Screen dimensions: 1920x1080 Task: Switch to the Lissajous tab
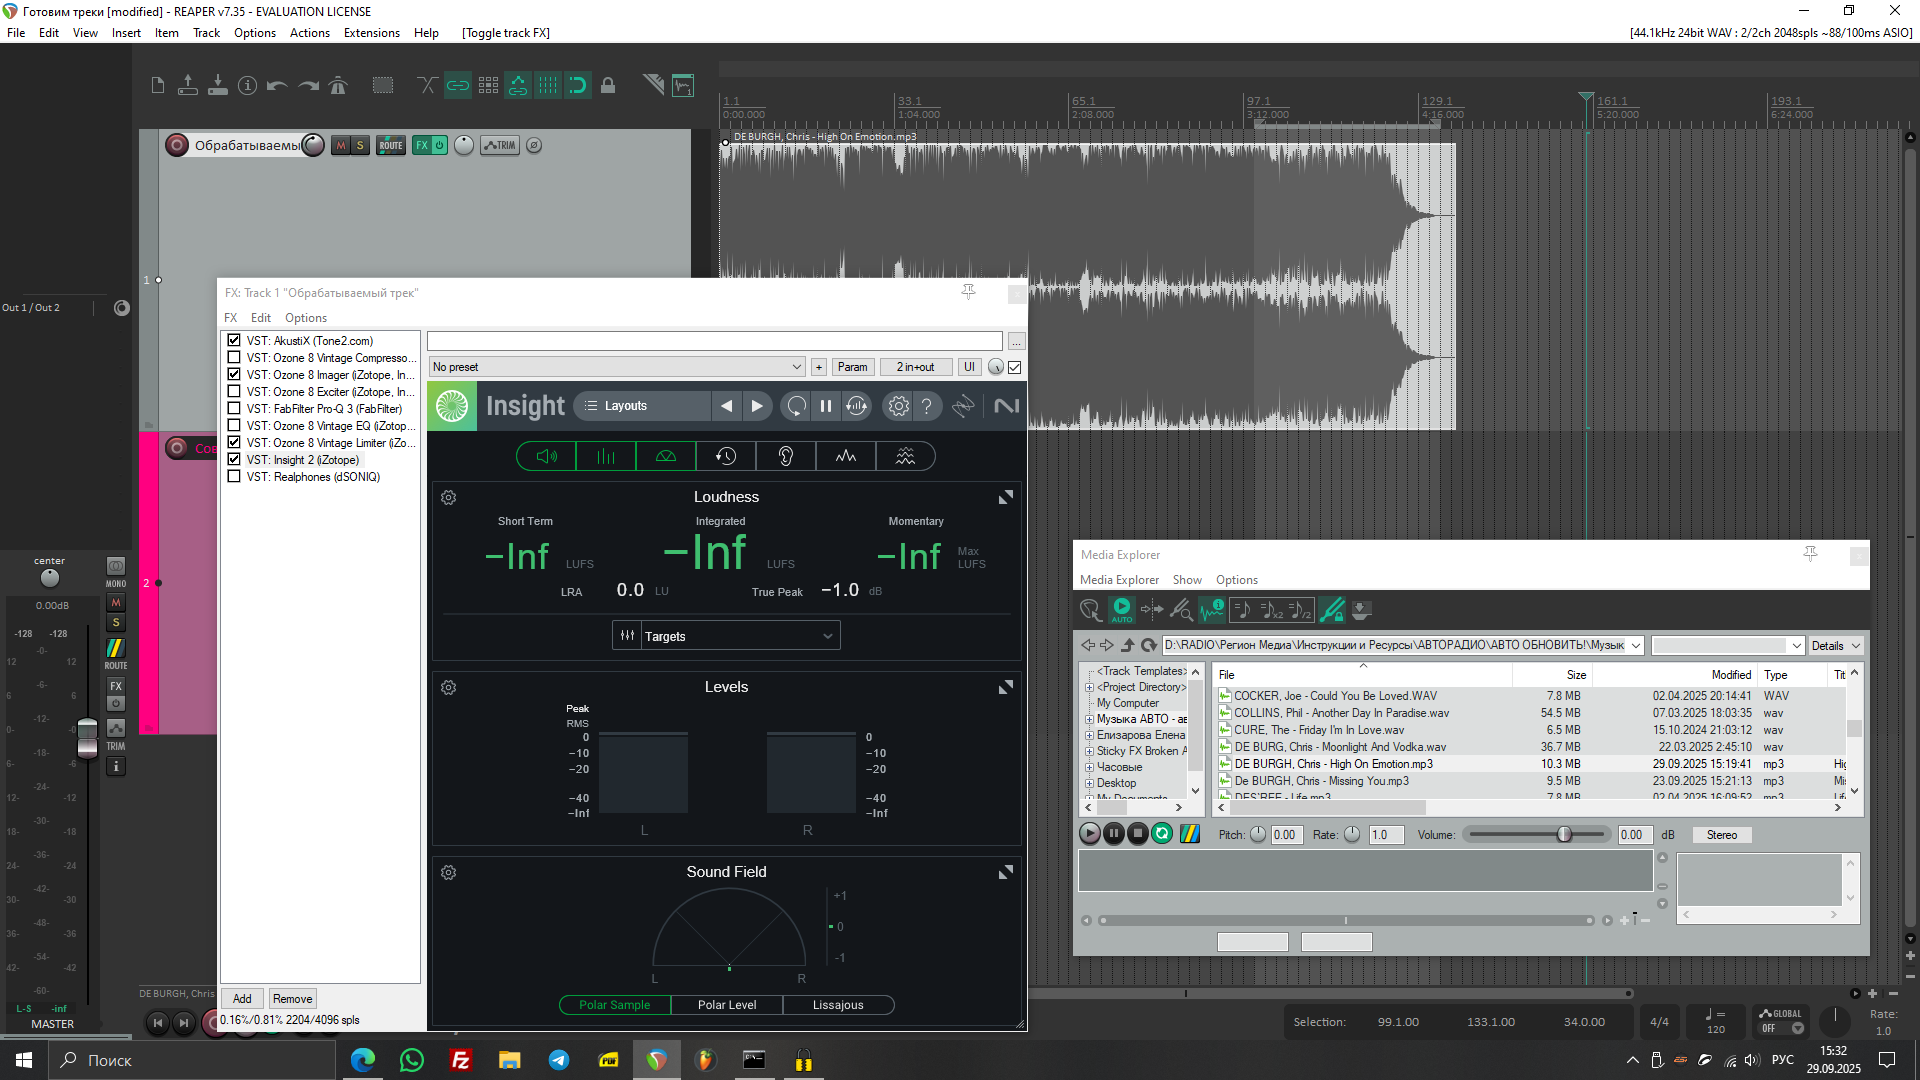click(x=838, y=1005)
